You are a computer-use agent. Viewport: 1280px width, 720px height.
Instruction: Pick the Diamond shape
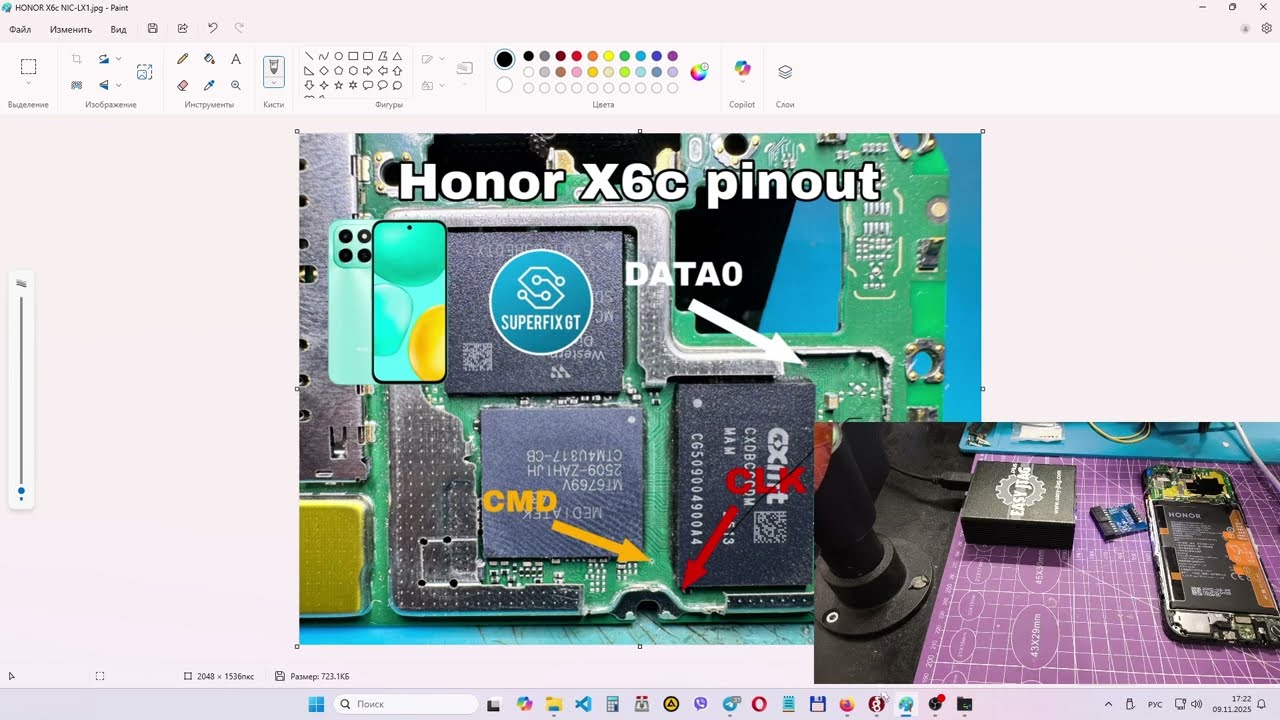pyautogui.click(x=324, y=71)
